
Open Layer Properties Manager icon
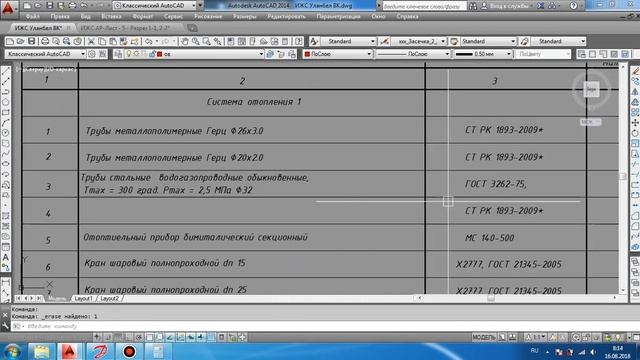(118, 54)
